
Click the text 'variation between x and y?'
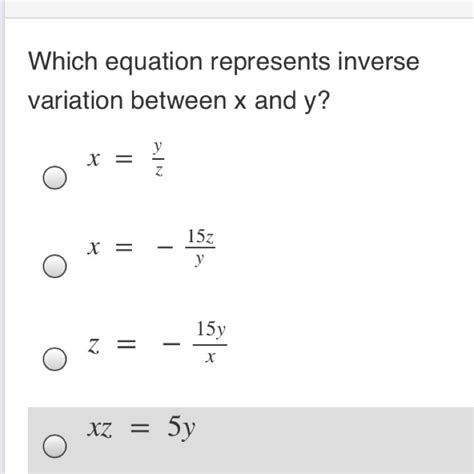[x=179, y=101]
